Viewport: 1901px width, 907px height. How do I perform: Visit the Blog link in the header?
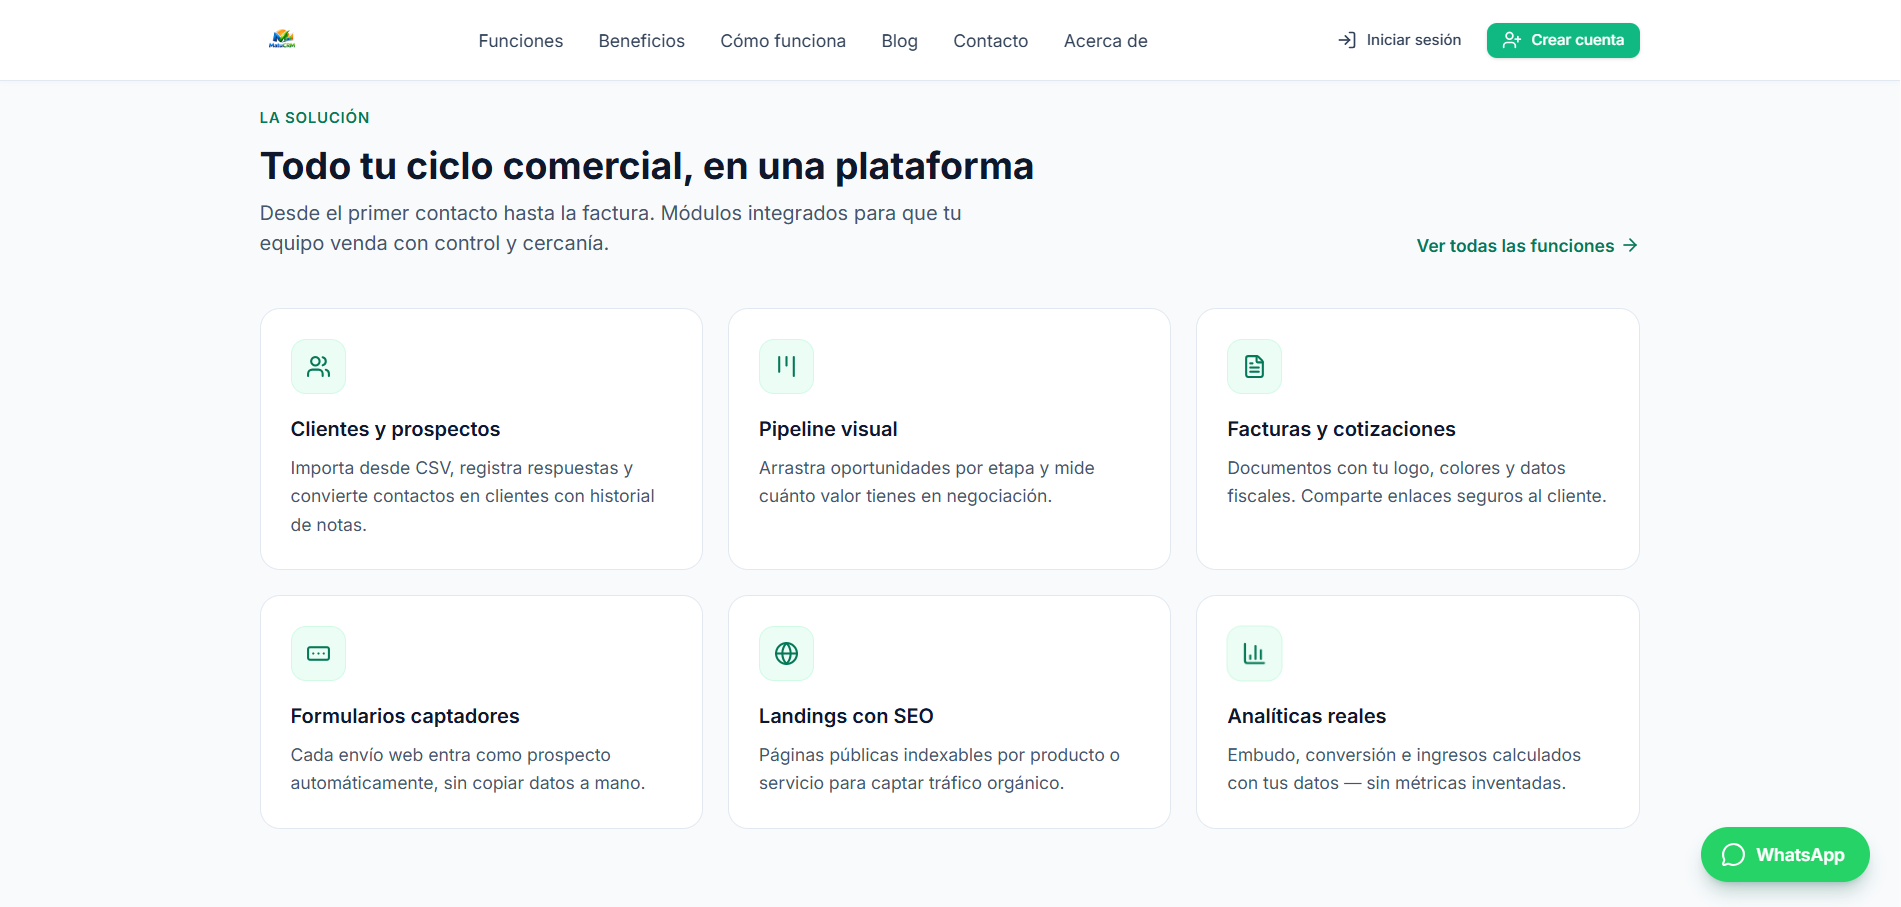click(899, 41)
